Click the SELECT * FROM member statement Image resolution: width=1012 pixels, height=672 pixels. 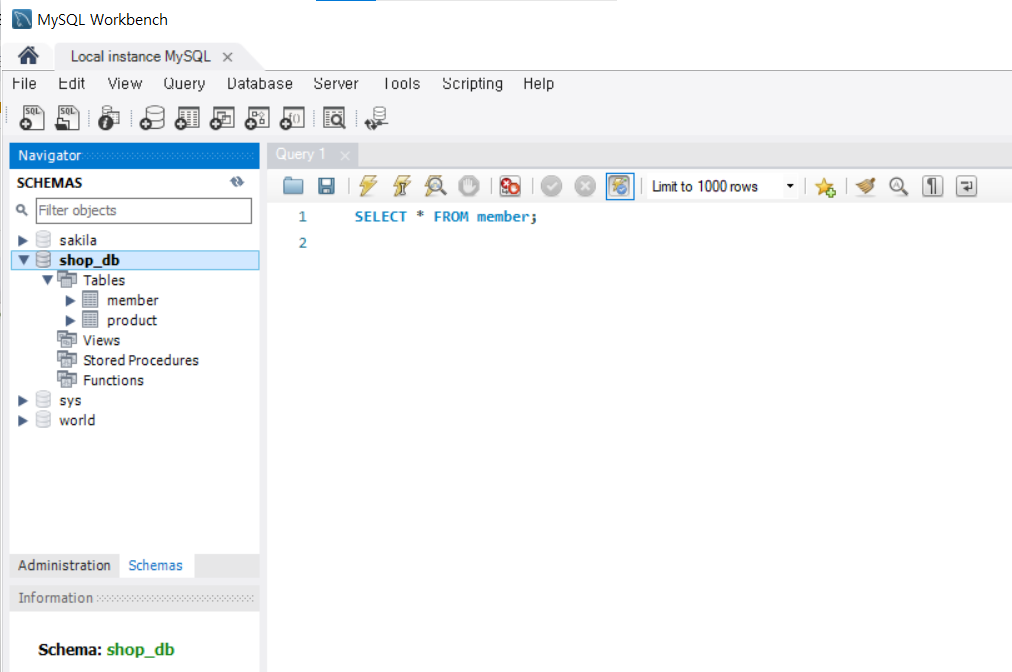click(445, 217)
